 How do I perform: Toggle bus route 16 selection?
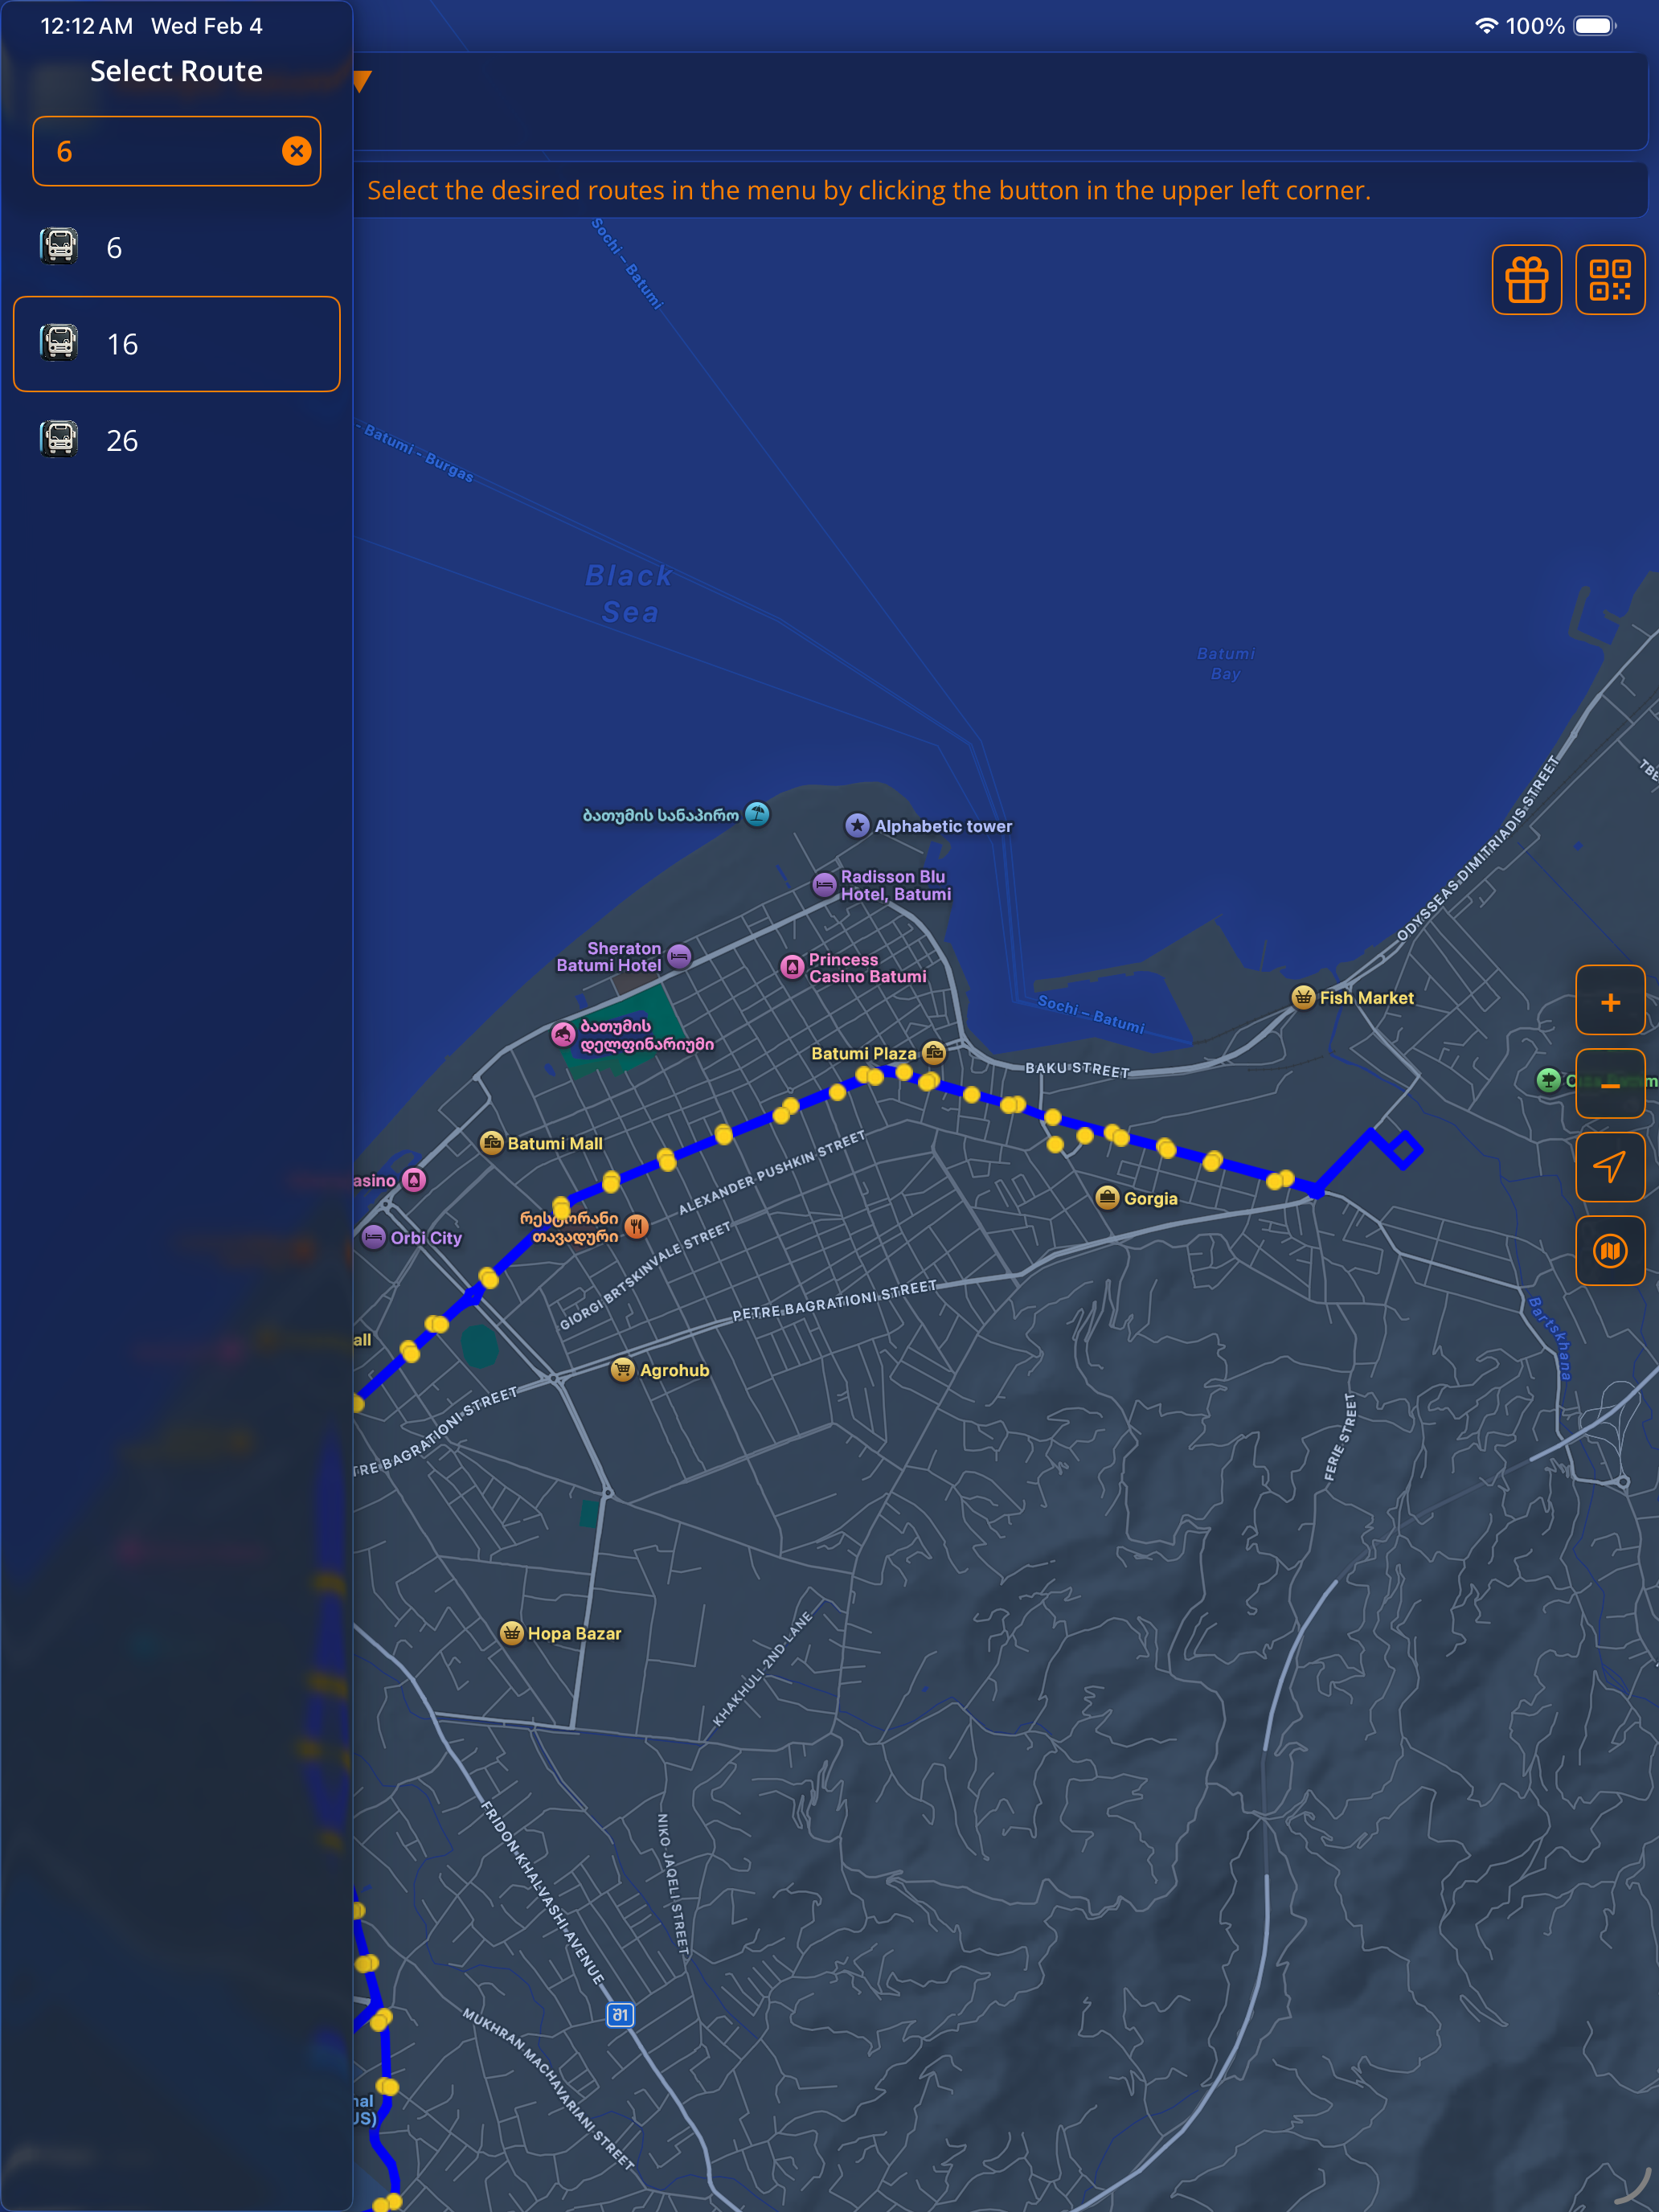click(177, 344)
